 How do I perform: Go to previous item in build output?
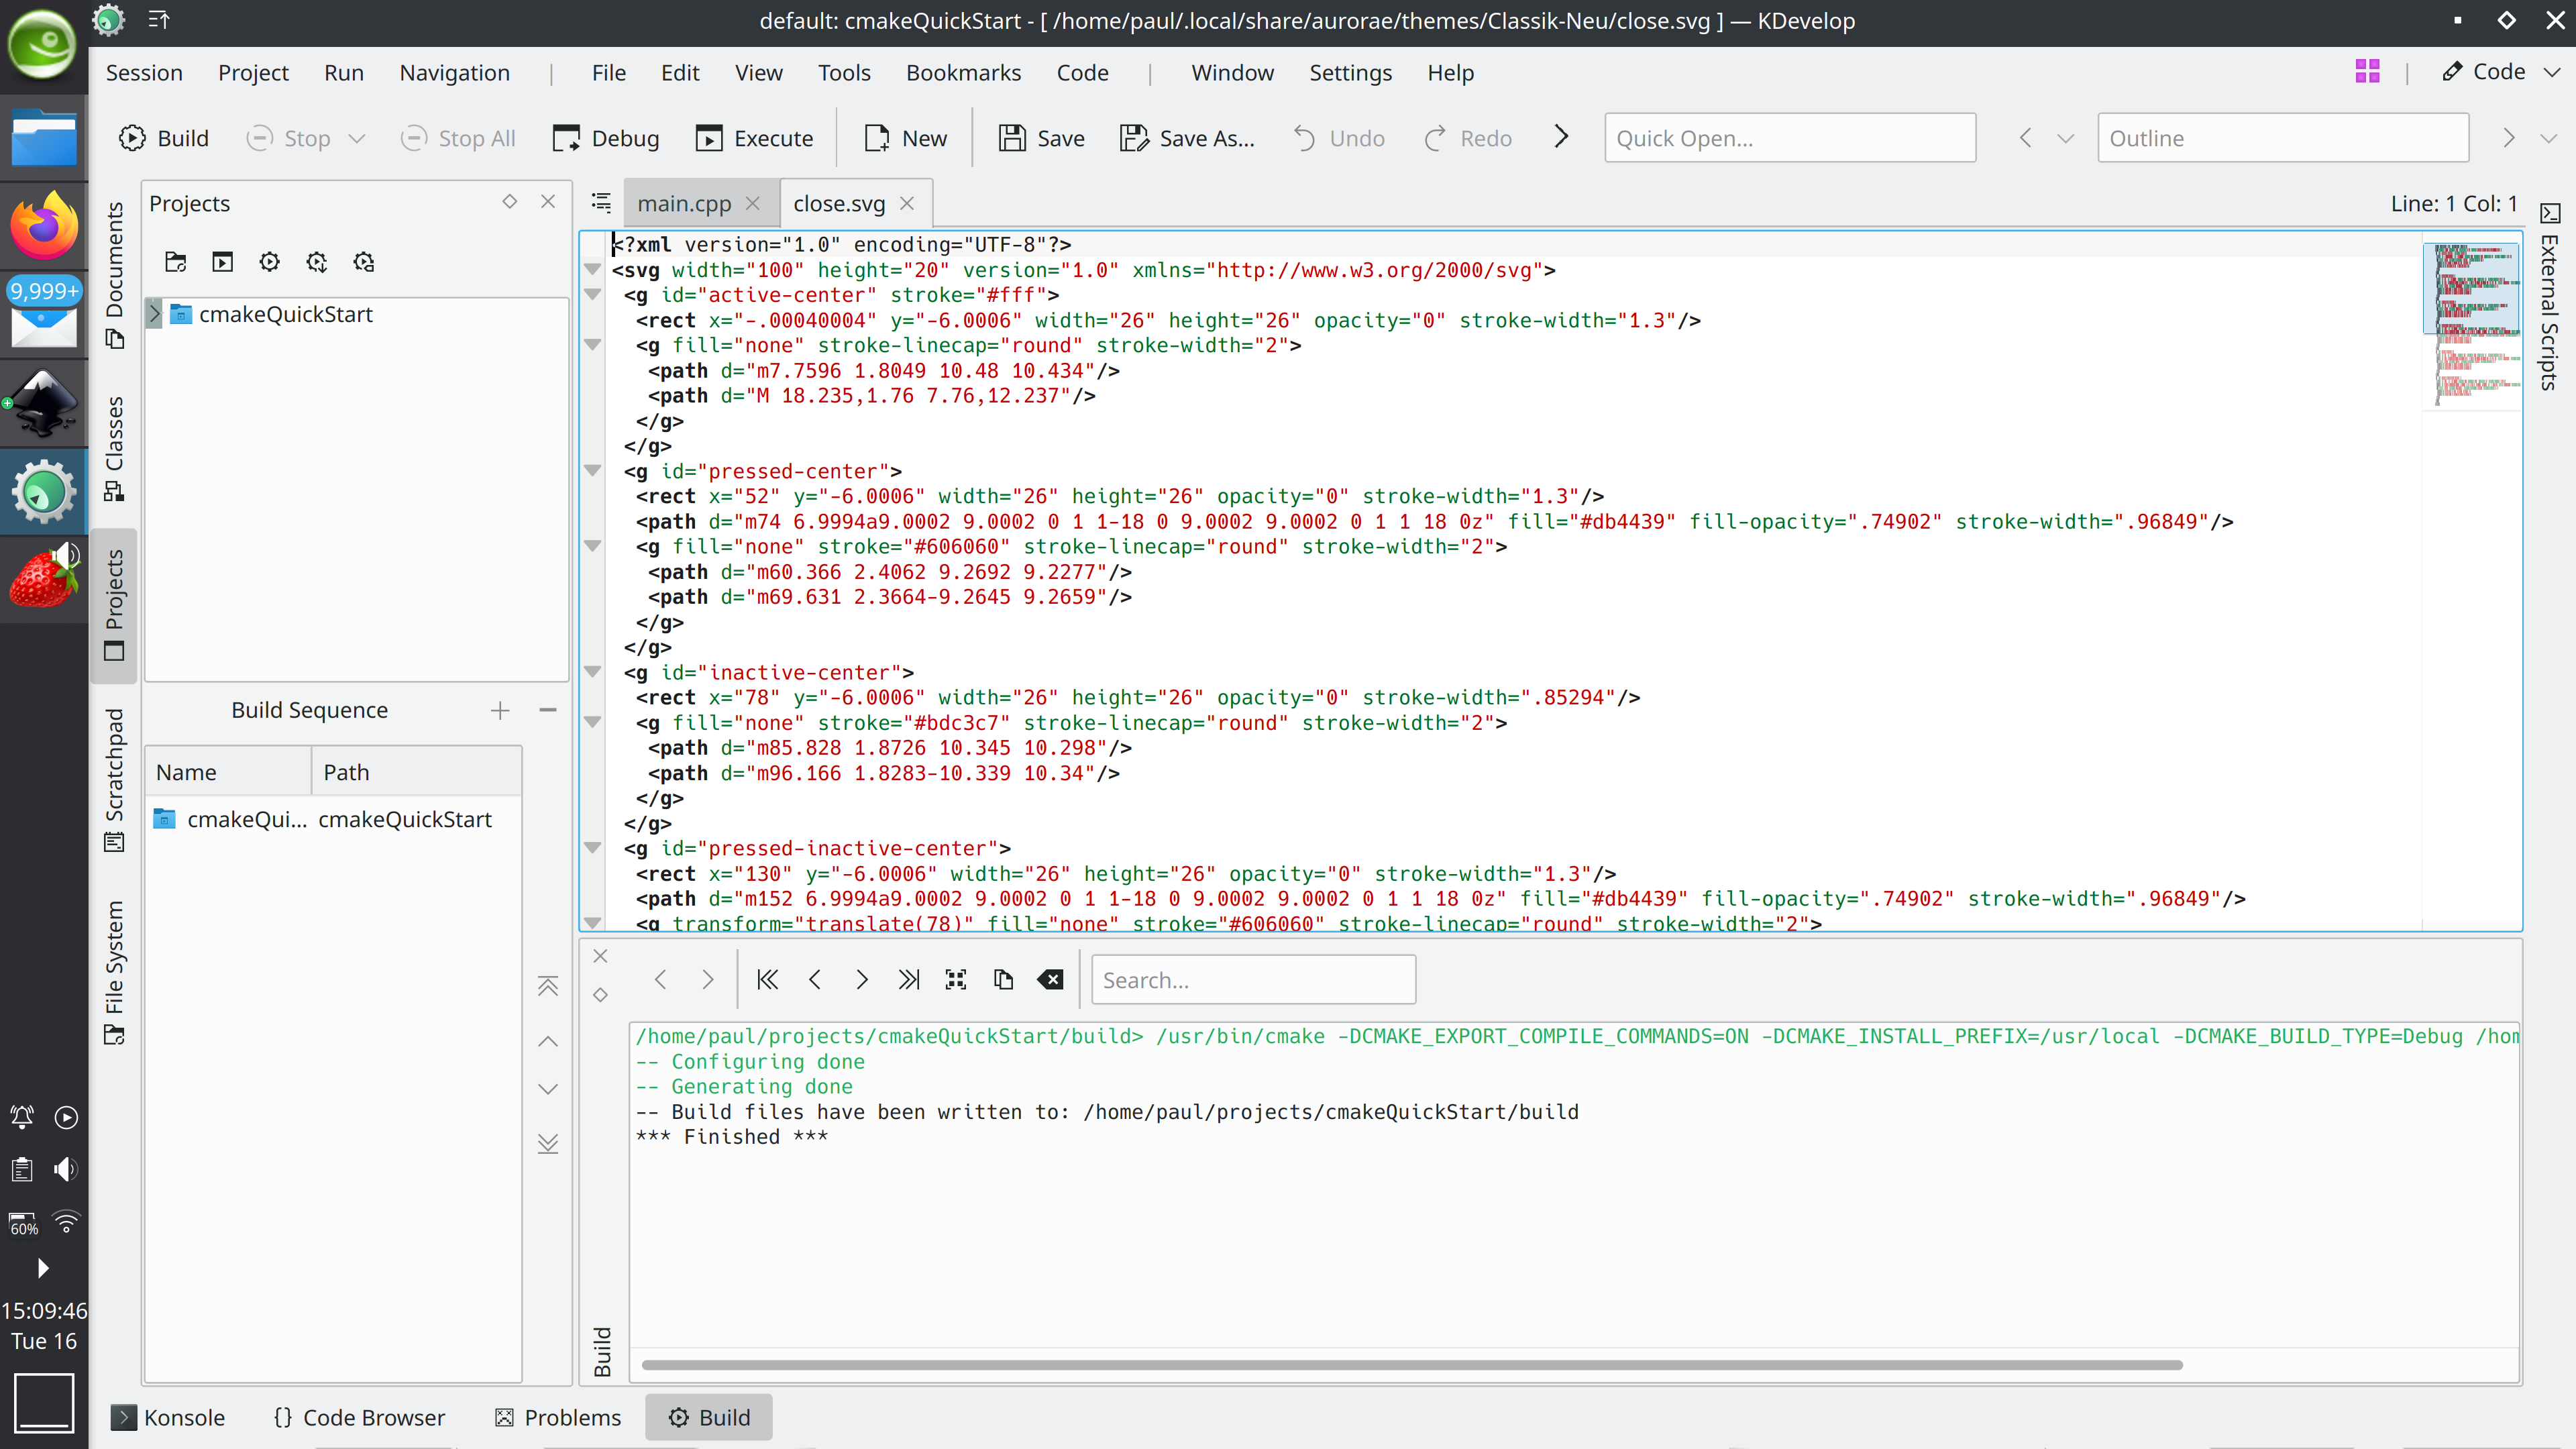pyautogui.click(x=815, y=980)
